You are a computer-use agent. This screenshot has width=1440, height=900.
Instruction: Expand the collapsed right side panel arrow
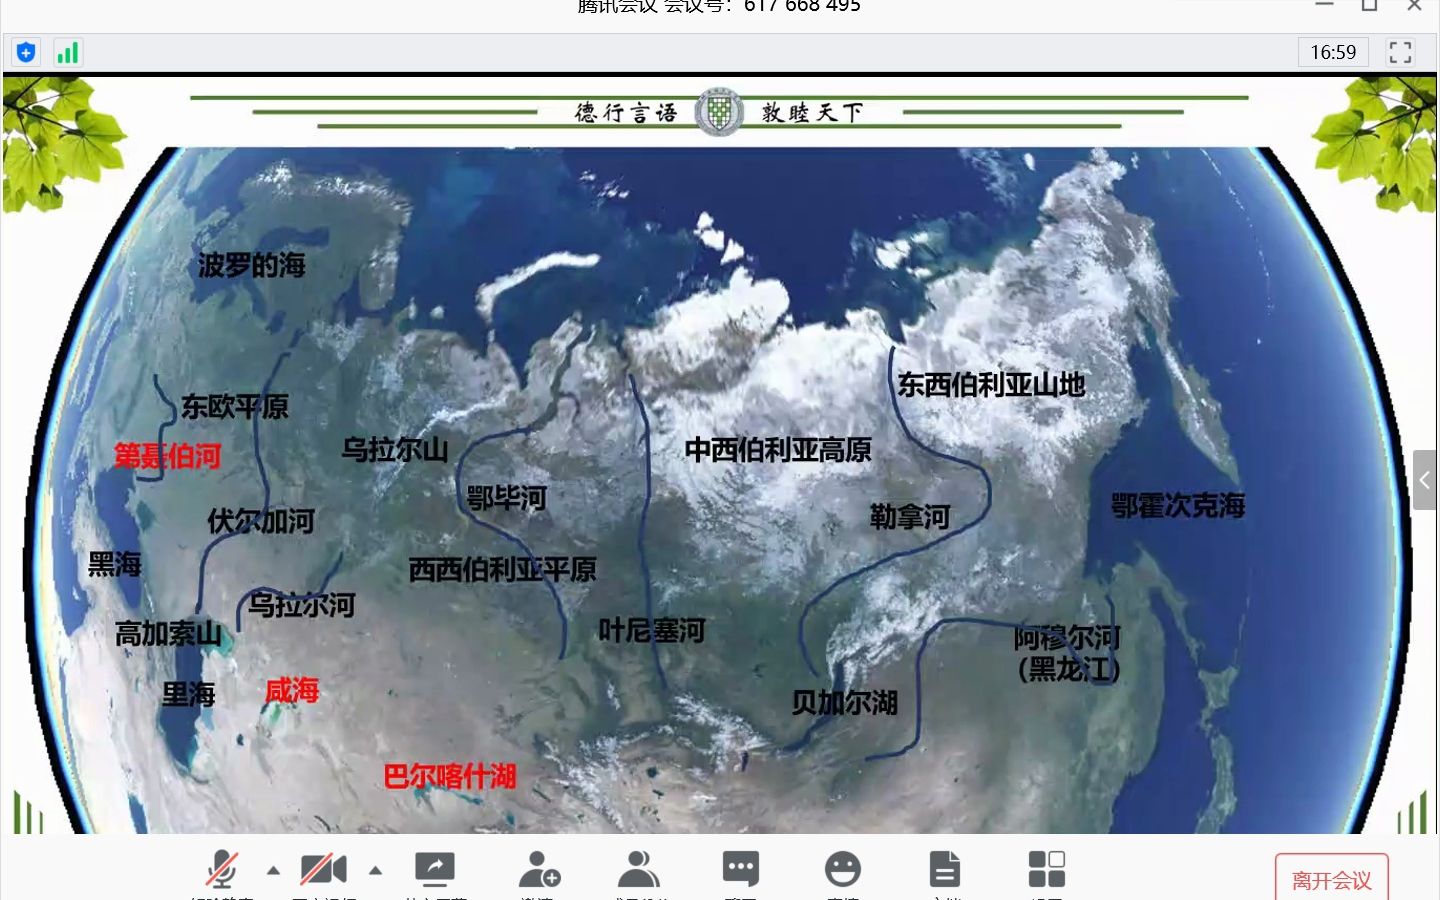[1425, 480]
